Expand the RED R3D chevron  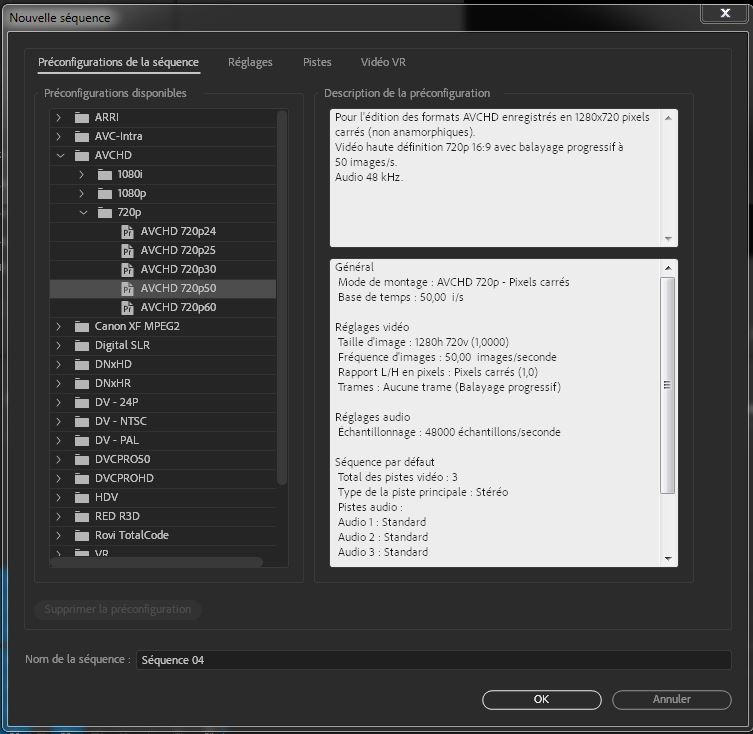[59, 516]
